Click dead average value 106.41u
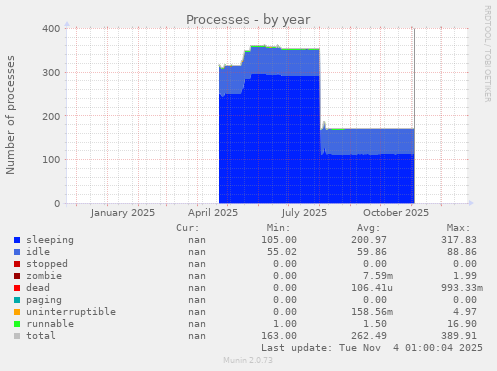The width and height of the screenshot is (497, 371). coord(372,288)
